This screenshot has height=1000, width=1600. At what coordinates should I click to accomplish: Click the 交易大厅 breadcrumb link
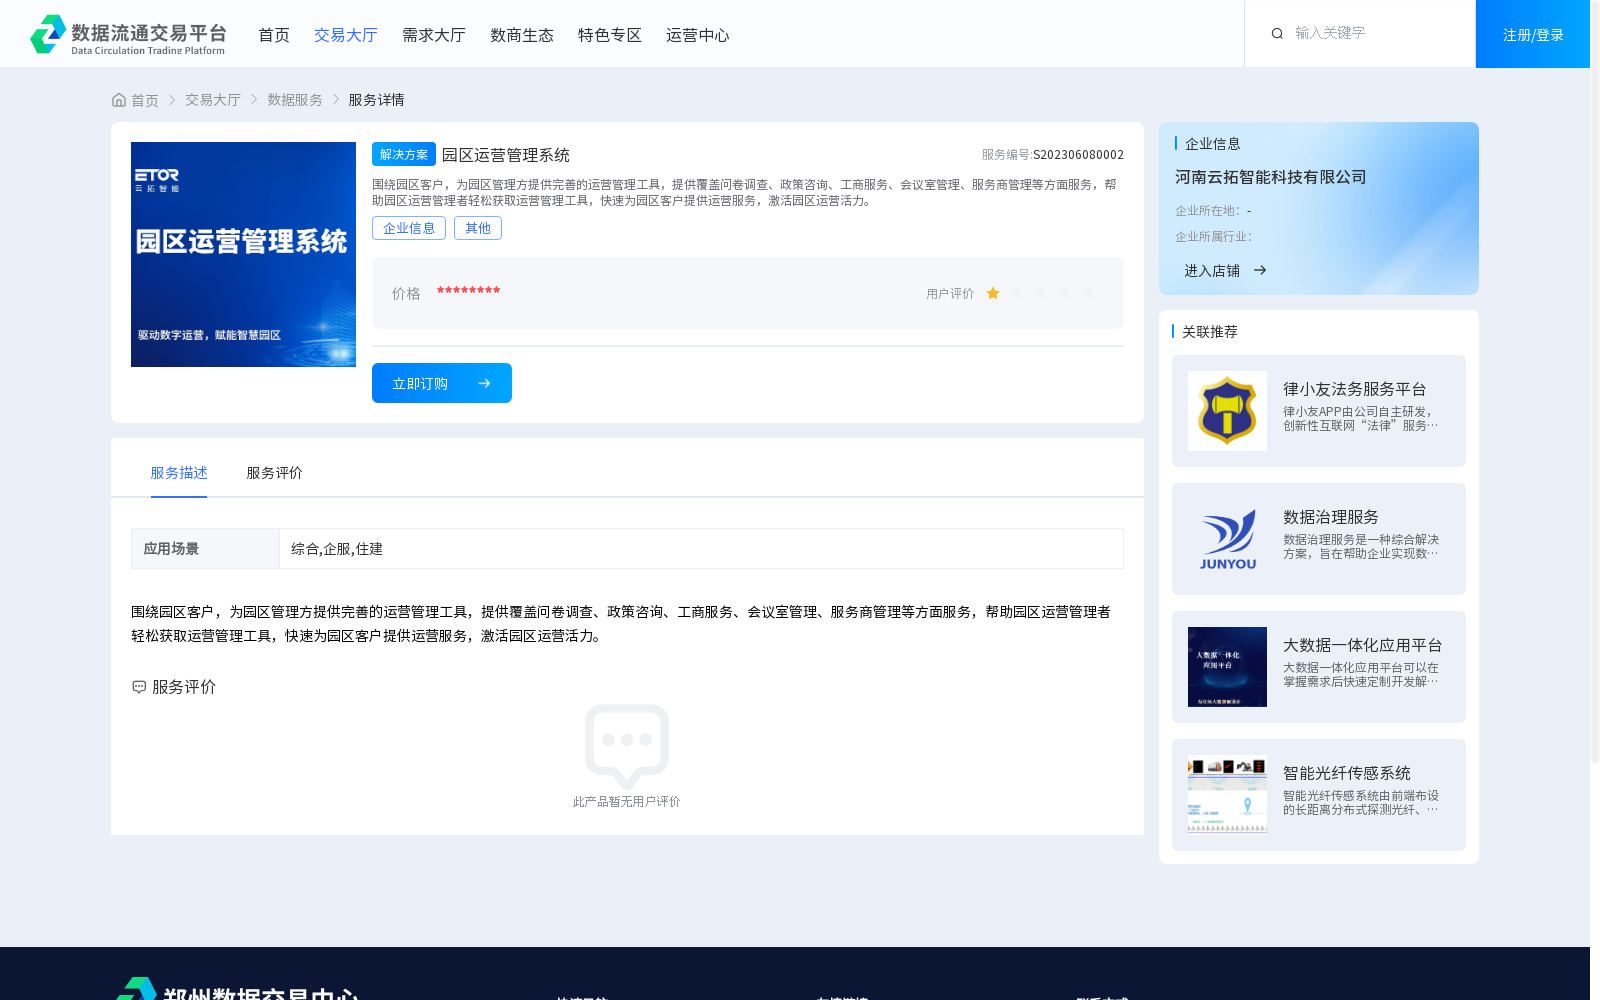pos(213,100)
